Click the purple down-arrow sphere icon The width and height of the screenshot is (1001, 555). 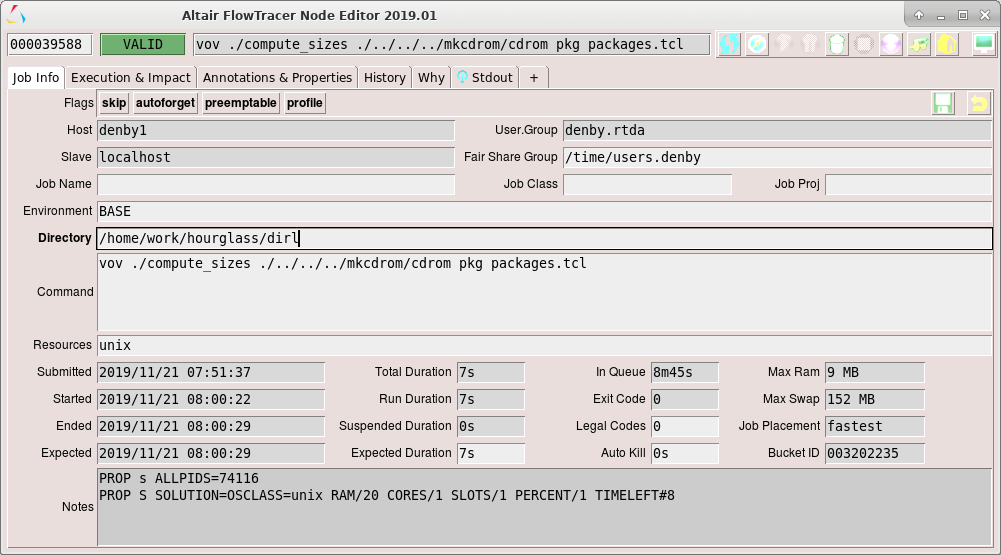pyautogui.click(x=891, y=44)
